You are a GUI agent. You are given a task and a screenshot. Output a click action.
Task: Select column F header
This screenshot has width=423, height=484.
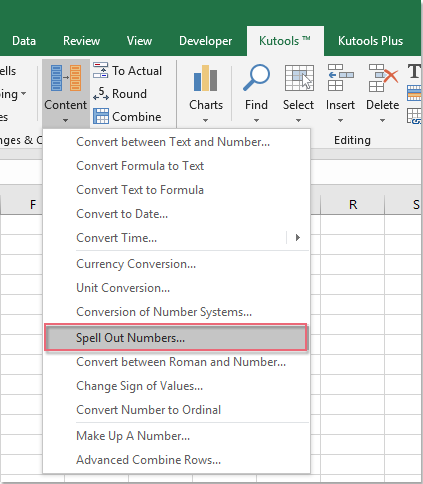coord(33,204)
